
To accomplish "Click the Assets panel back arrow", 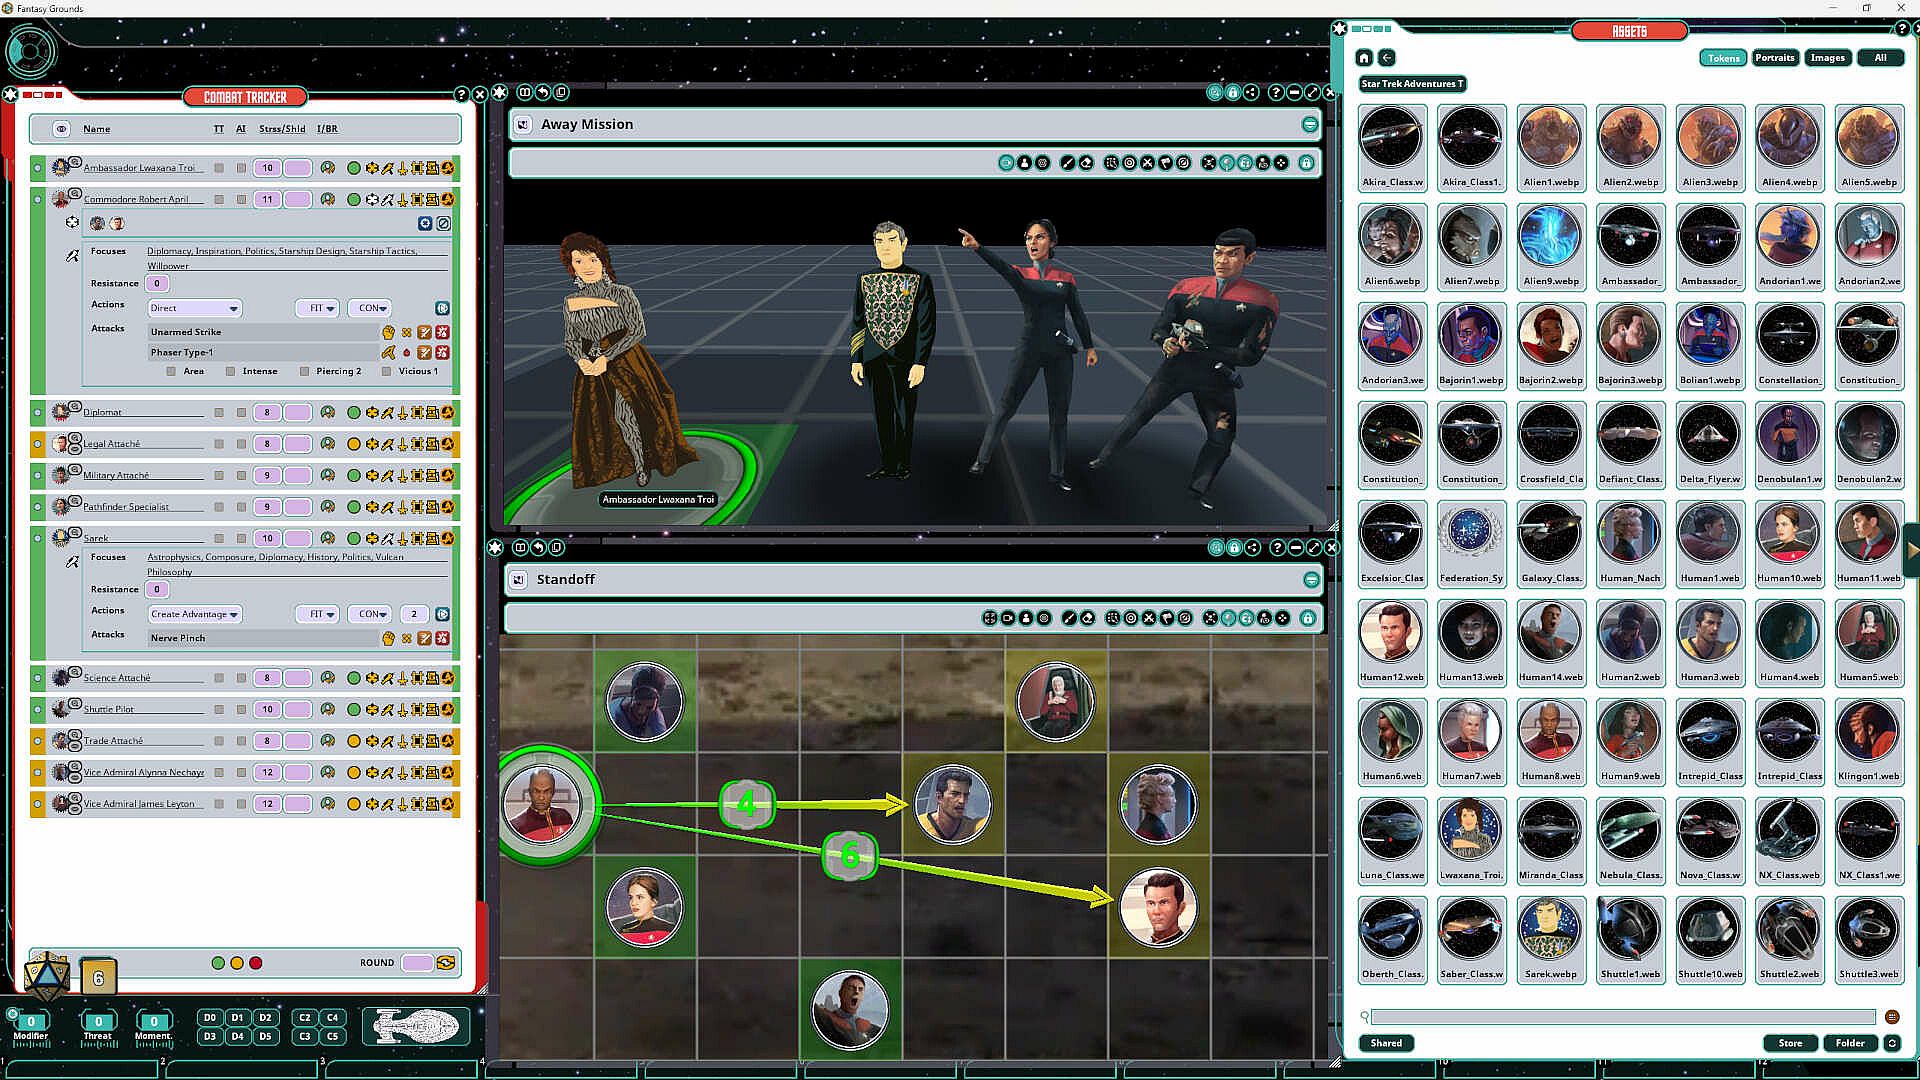I will (1387, 58).
